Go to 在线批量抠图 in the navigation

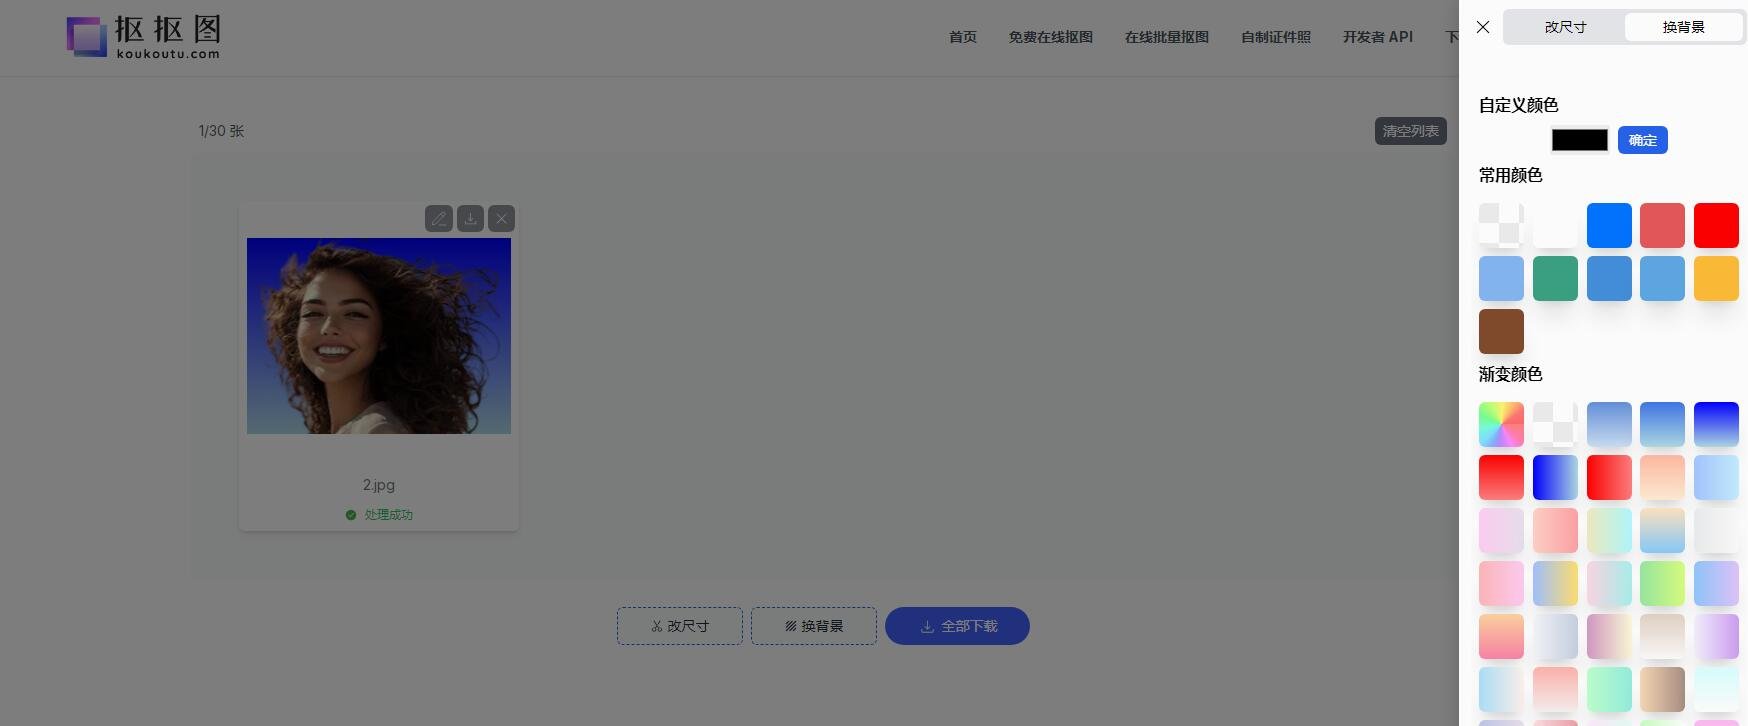coord(1166,37)
